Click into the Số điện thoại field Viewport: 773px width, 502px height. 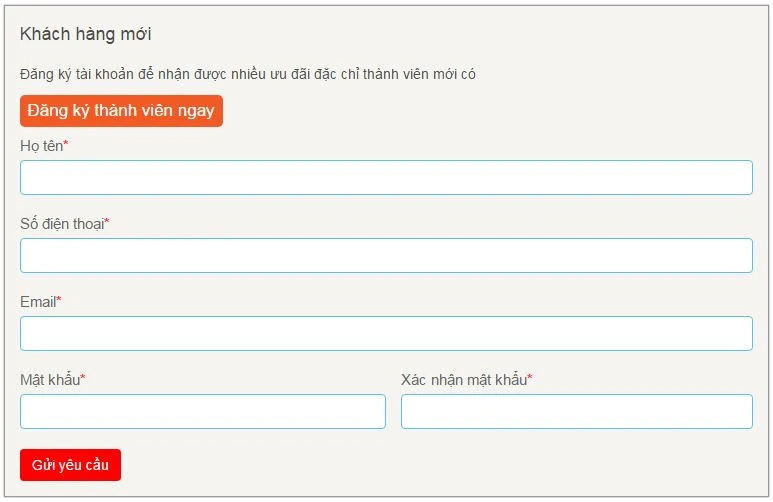tap(386, 256)
